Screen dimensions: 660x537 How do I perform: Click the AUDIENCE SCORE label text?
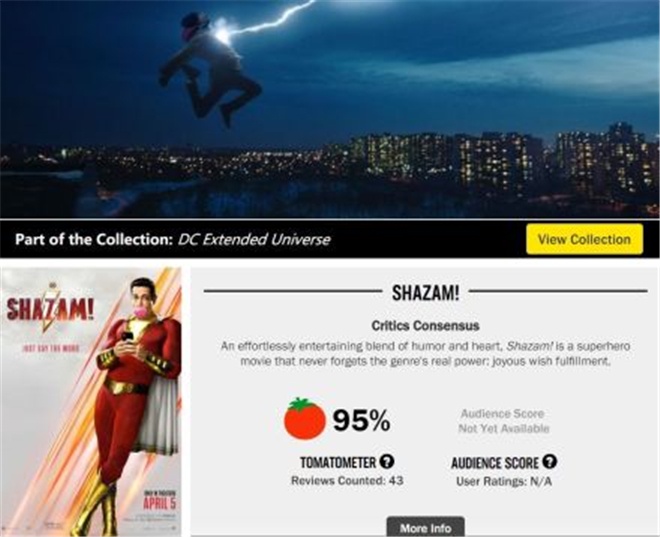pyautogui.click(x=495, y=463)
